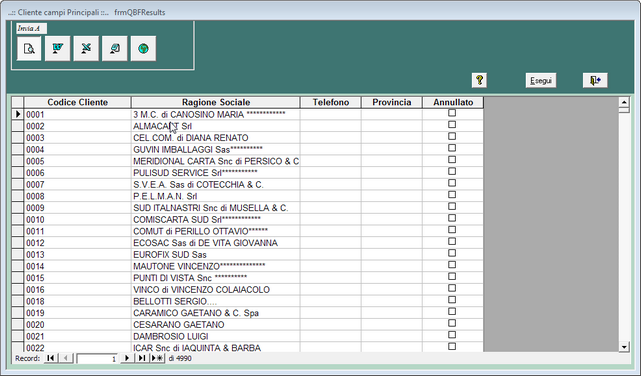Image resolution: width=641 pixels, height=376 pixels.
Task: Jump to last record
Action: (x=141, y=358)
